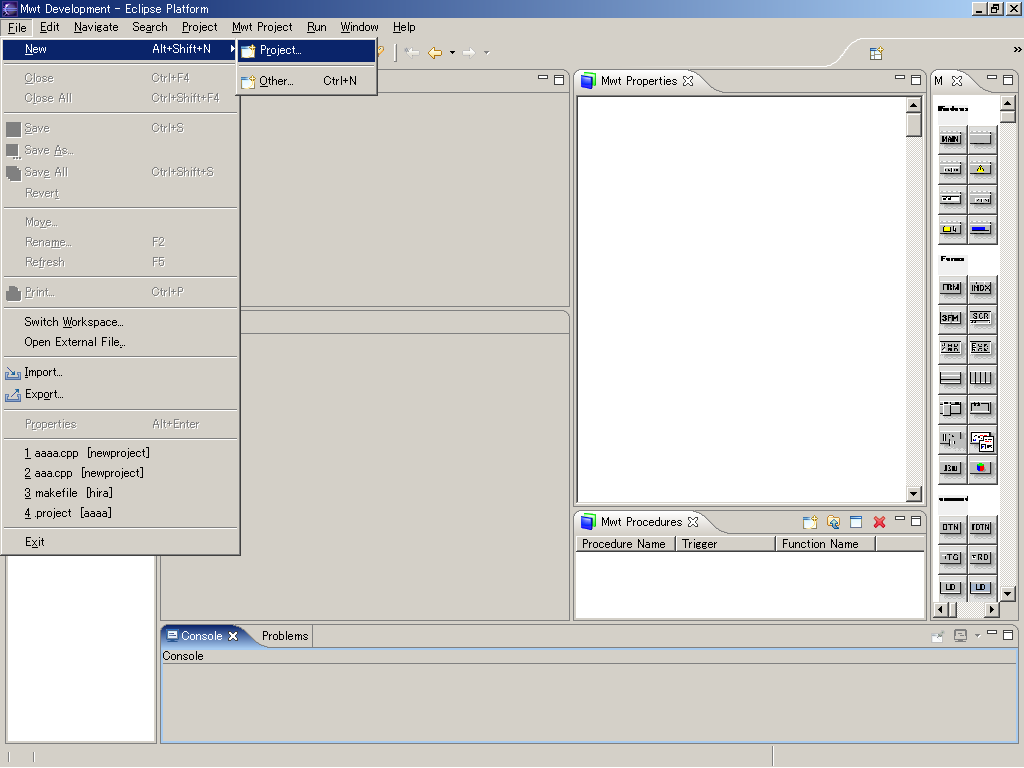Click the Open Perspective toolbar icon
Image resolution: width=1024 pixels, height=768 pixels.
pyautogui.click(x=876, y=53)
